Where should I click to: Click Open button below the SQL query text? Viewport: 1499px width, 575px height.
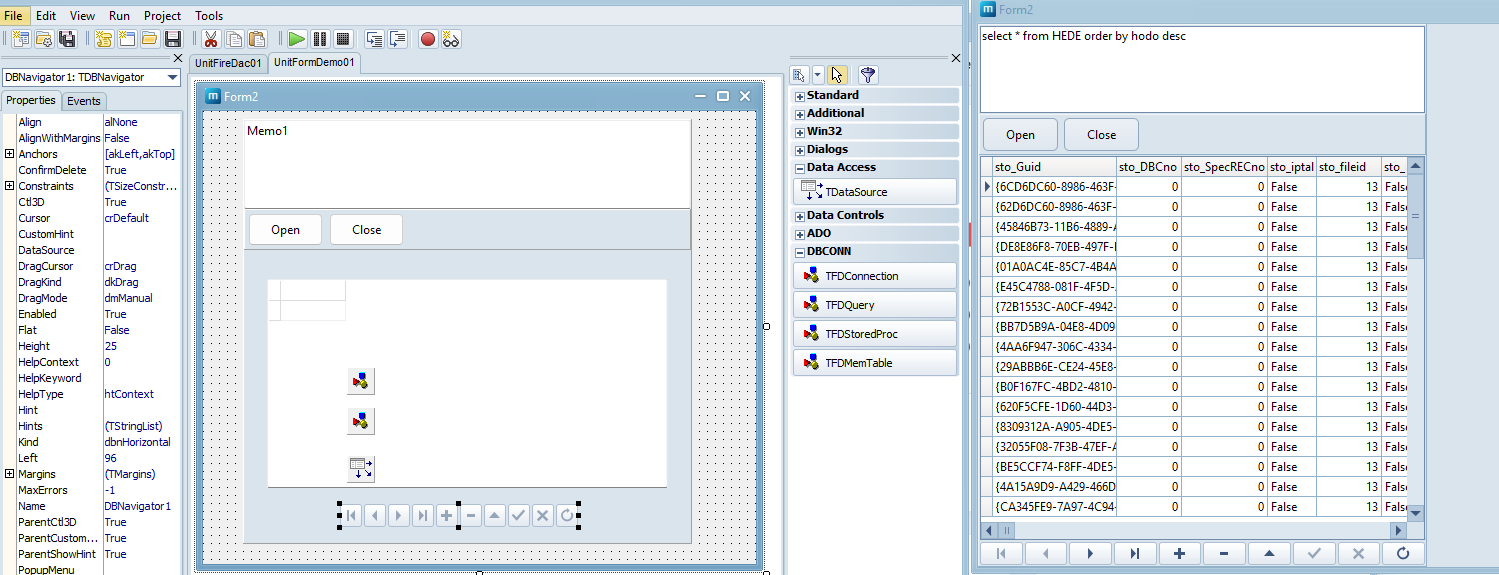(x=1020, y=135)
